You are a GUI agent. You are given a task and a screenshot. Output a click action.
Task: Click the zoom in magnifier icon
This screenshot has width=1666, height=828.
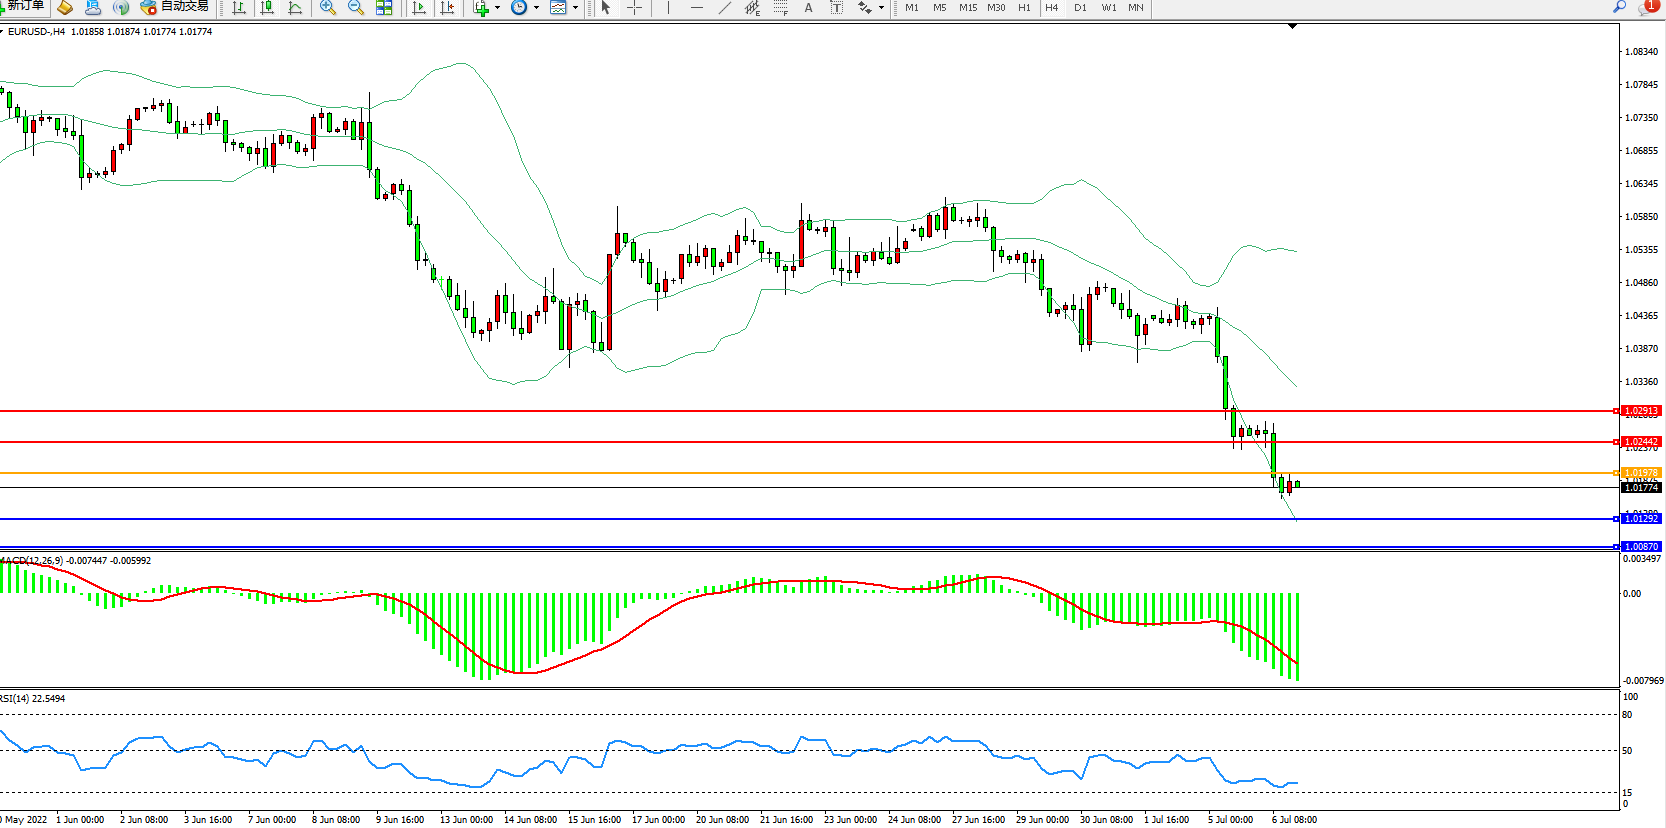327,8
